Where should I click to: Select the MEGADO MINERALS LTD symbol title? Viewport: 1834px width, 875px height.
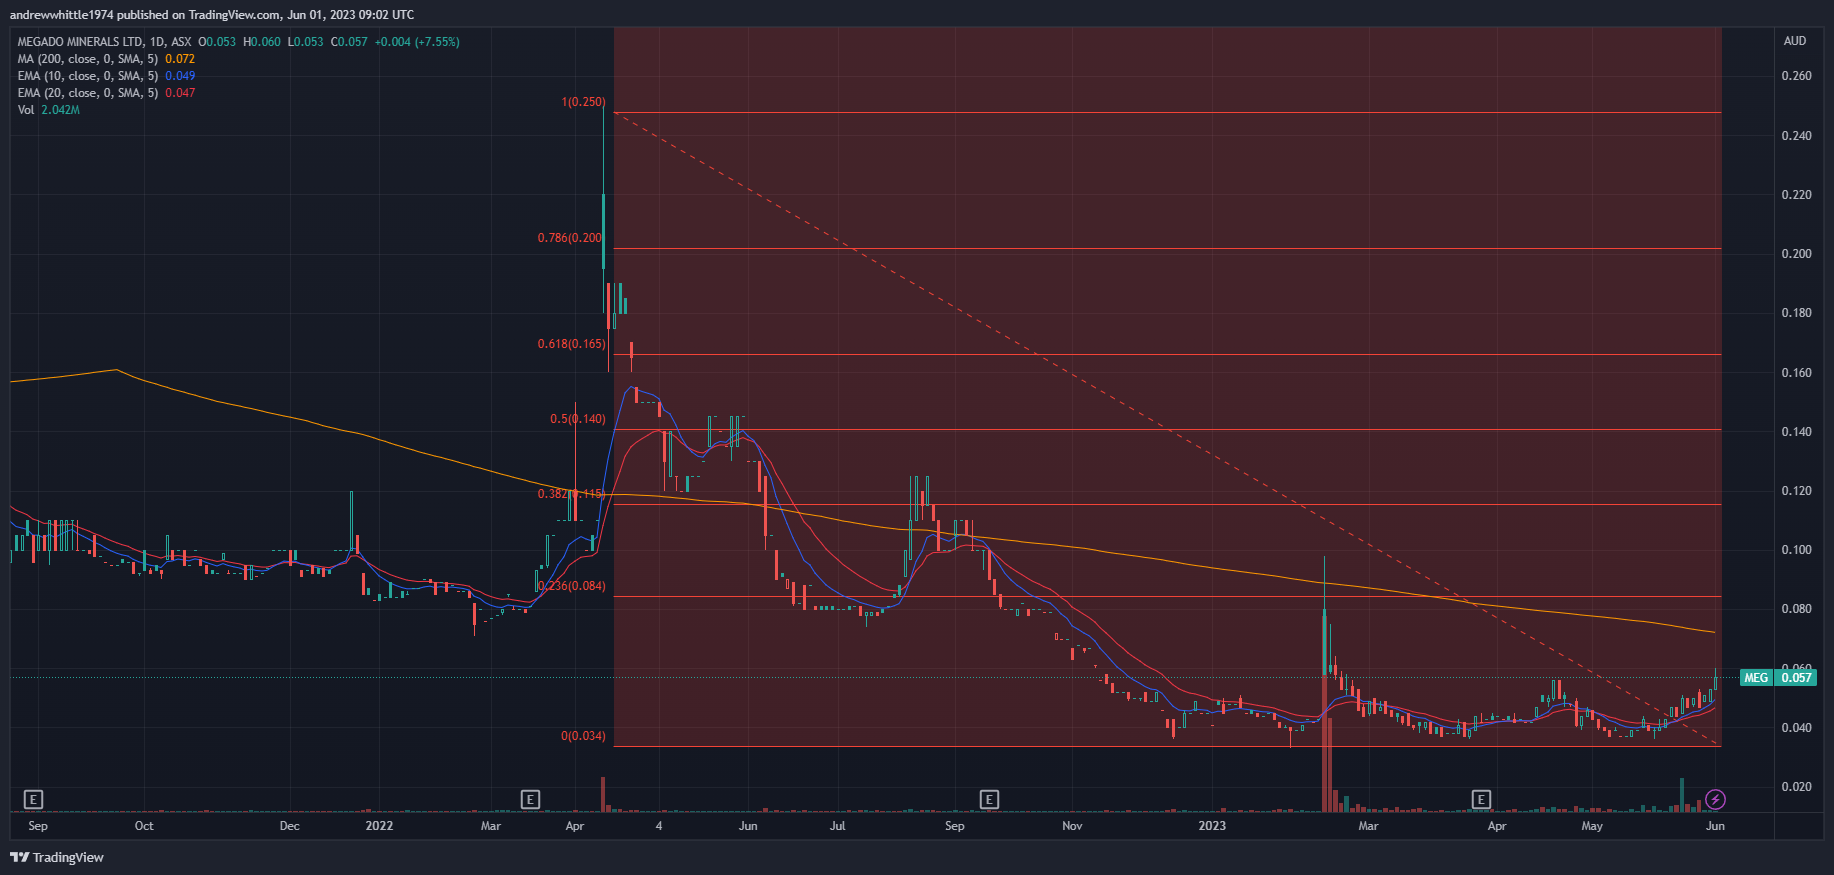pos(80,42)
